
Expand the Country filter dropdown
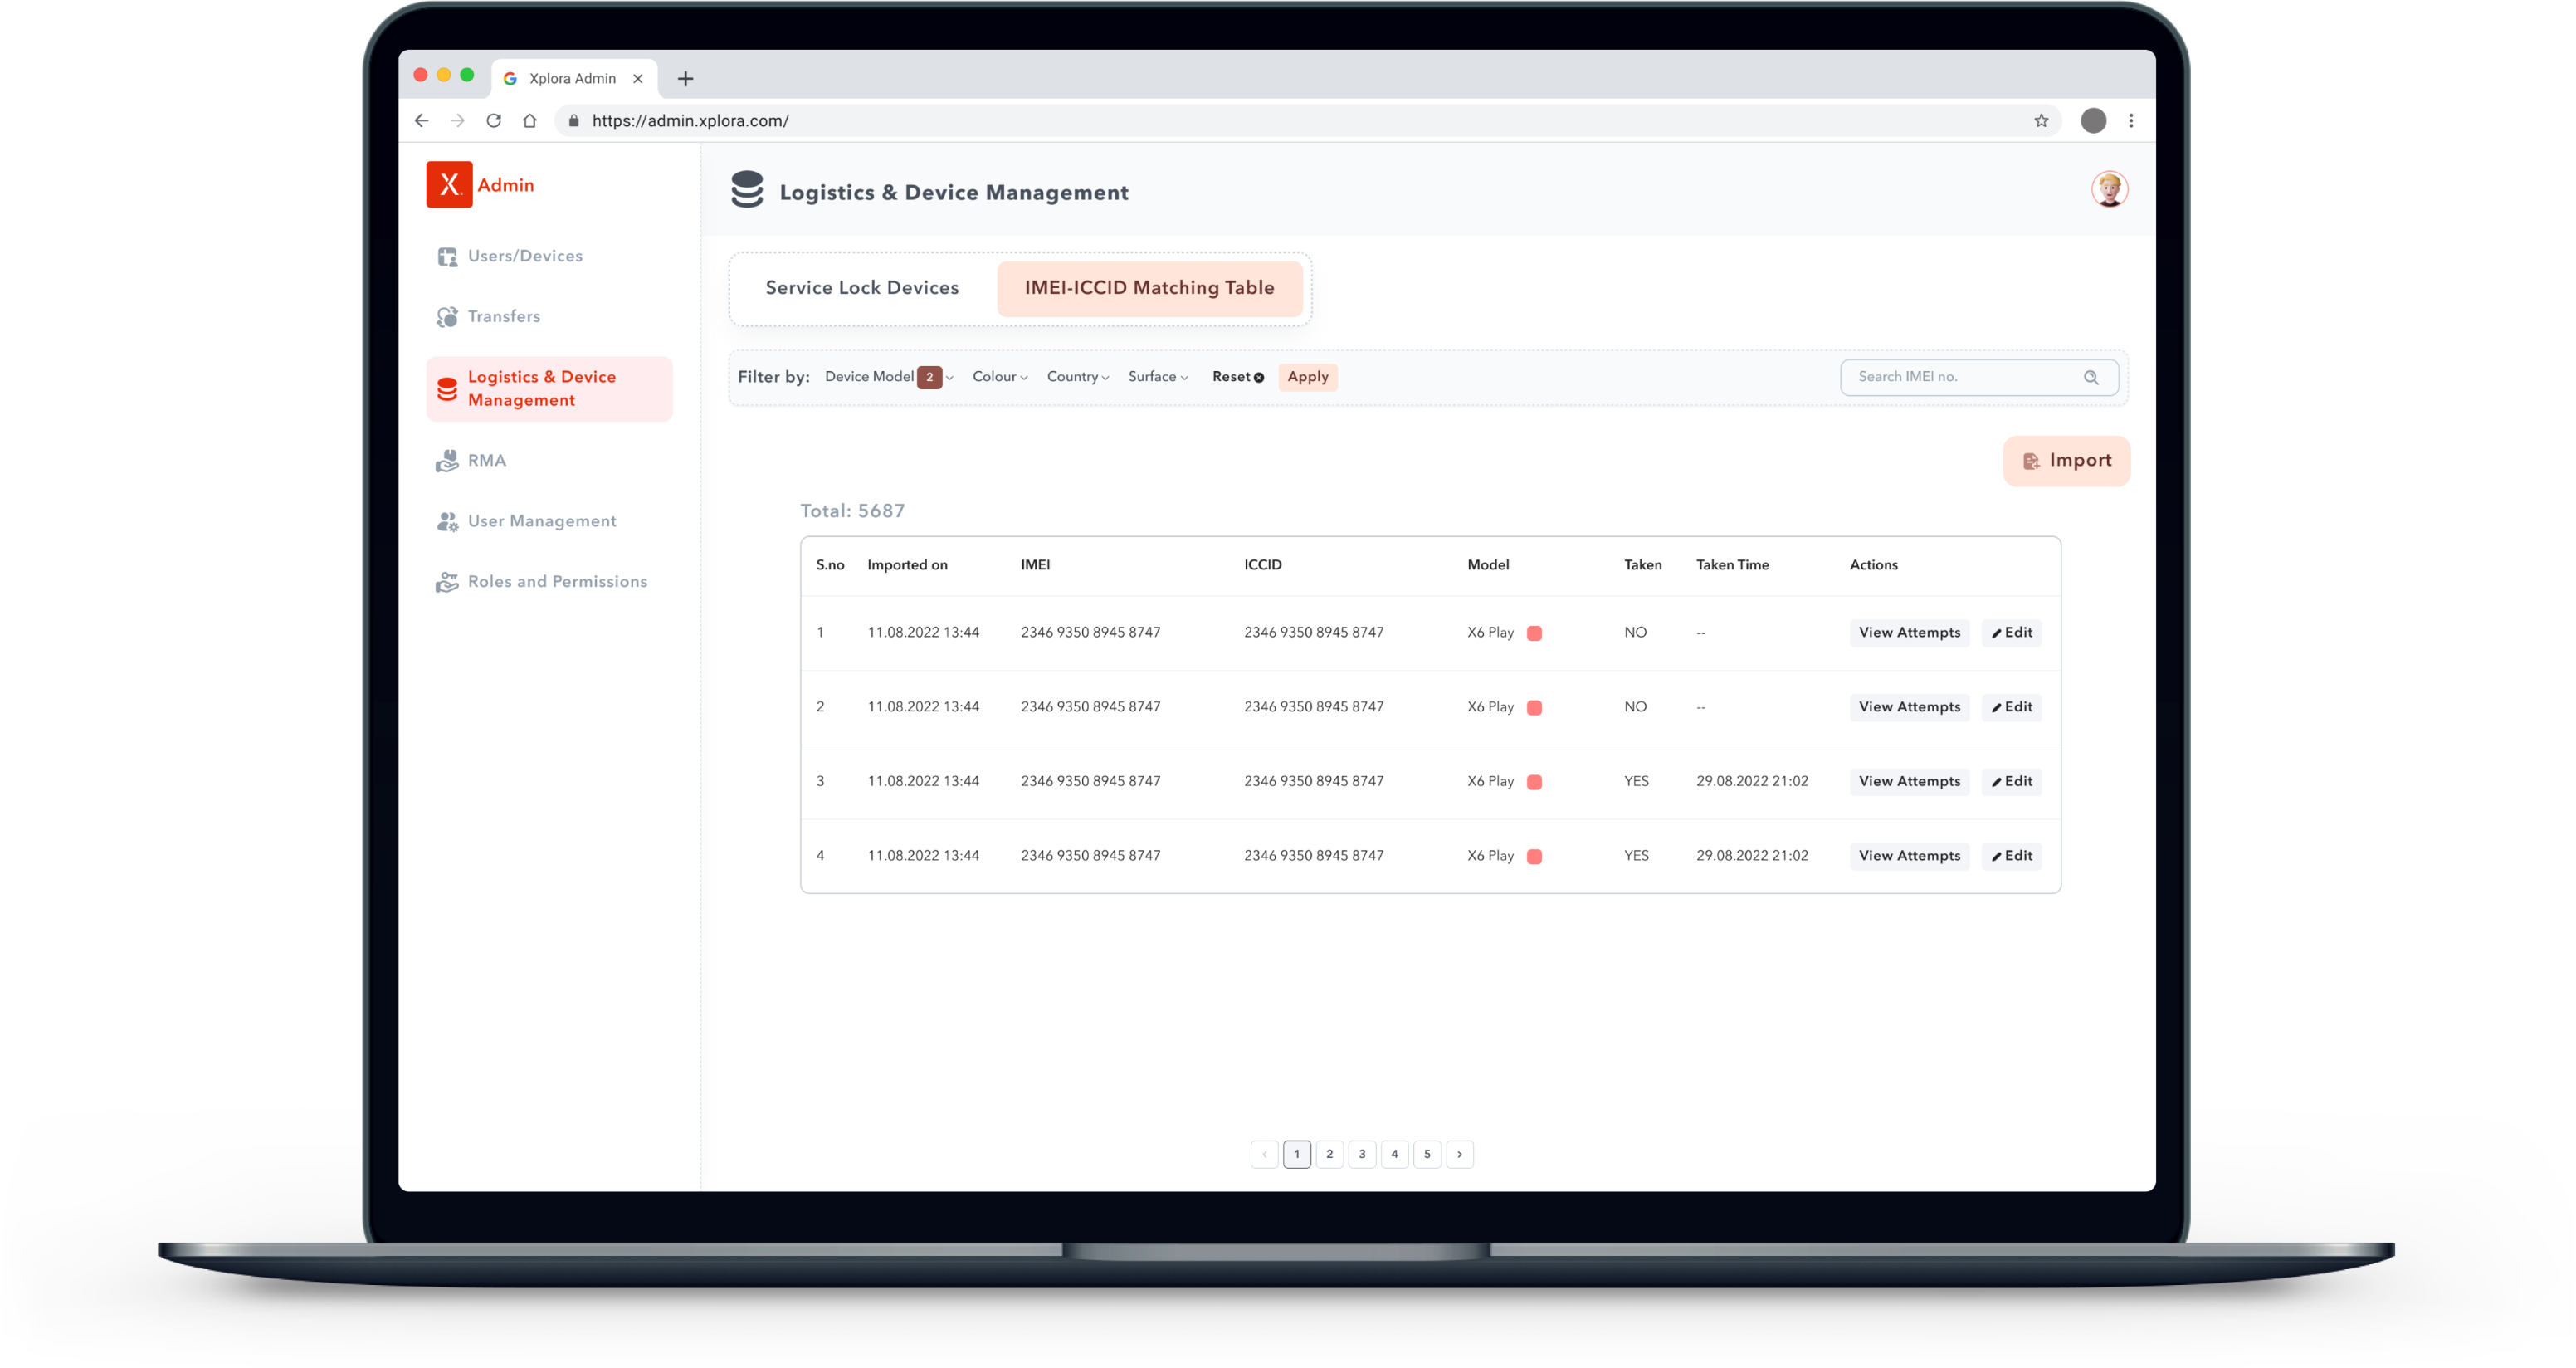1077,377
